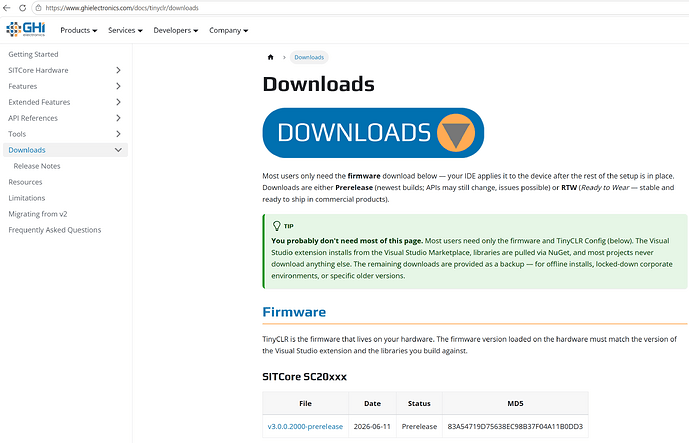Click the TIP lightbulb icon
The image size is (689, 443).
pyautogui.click(x=276, y=226)
